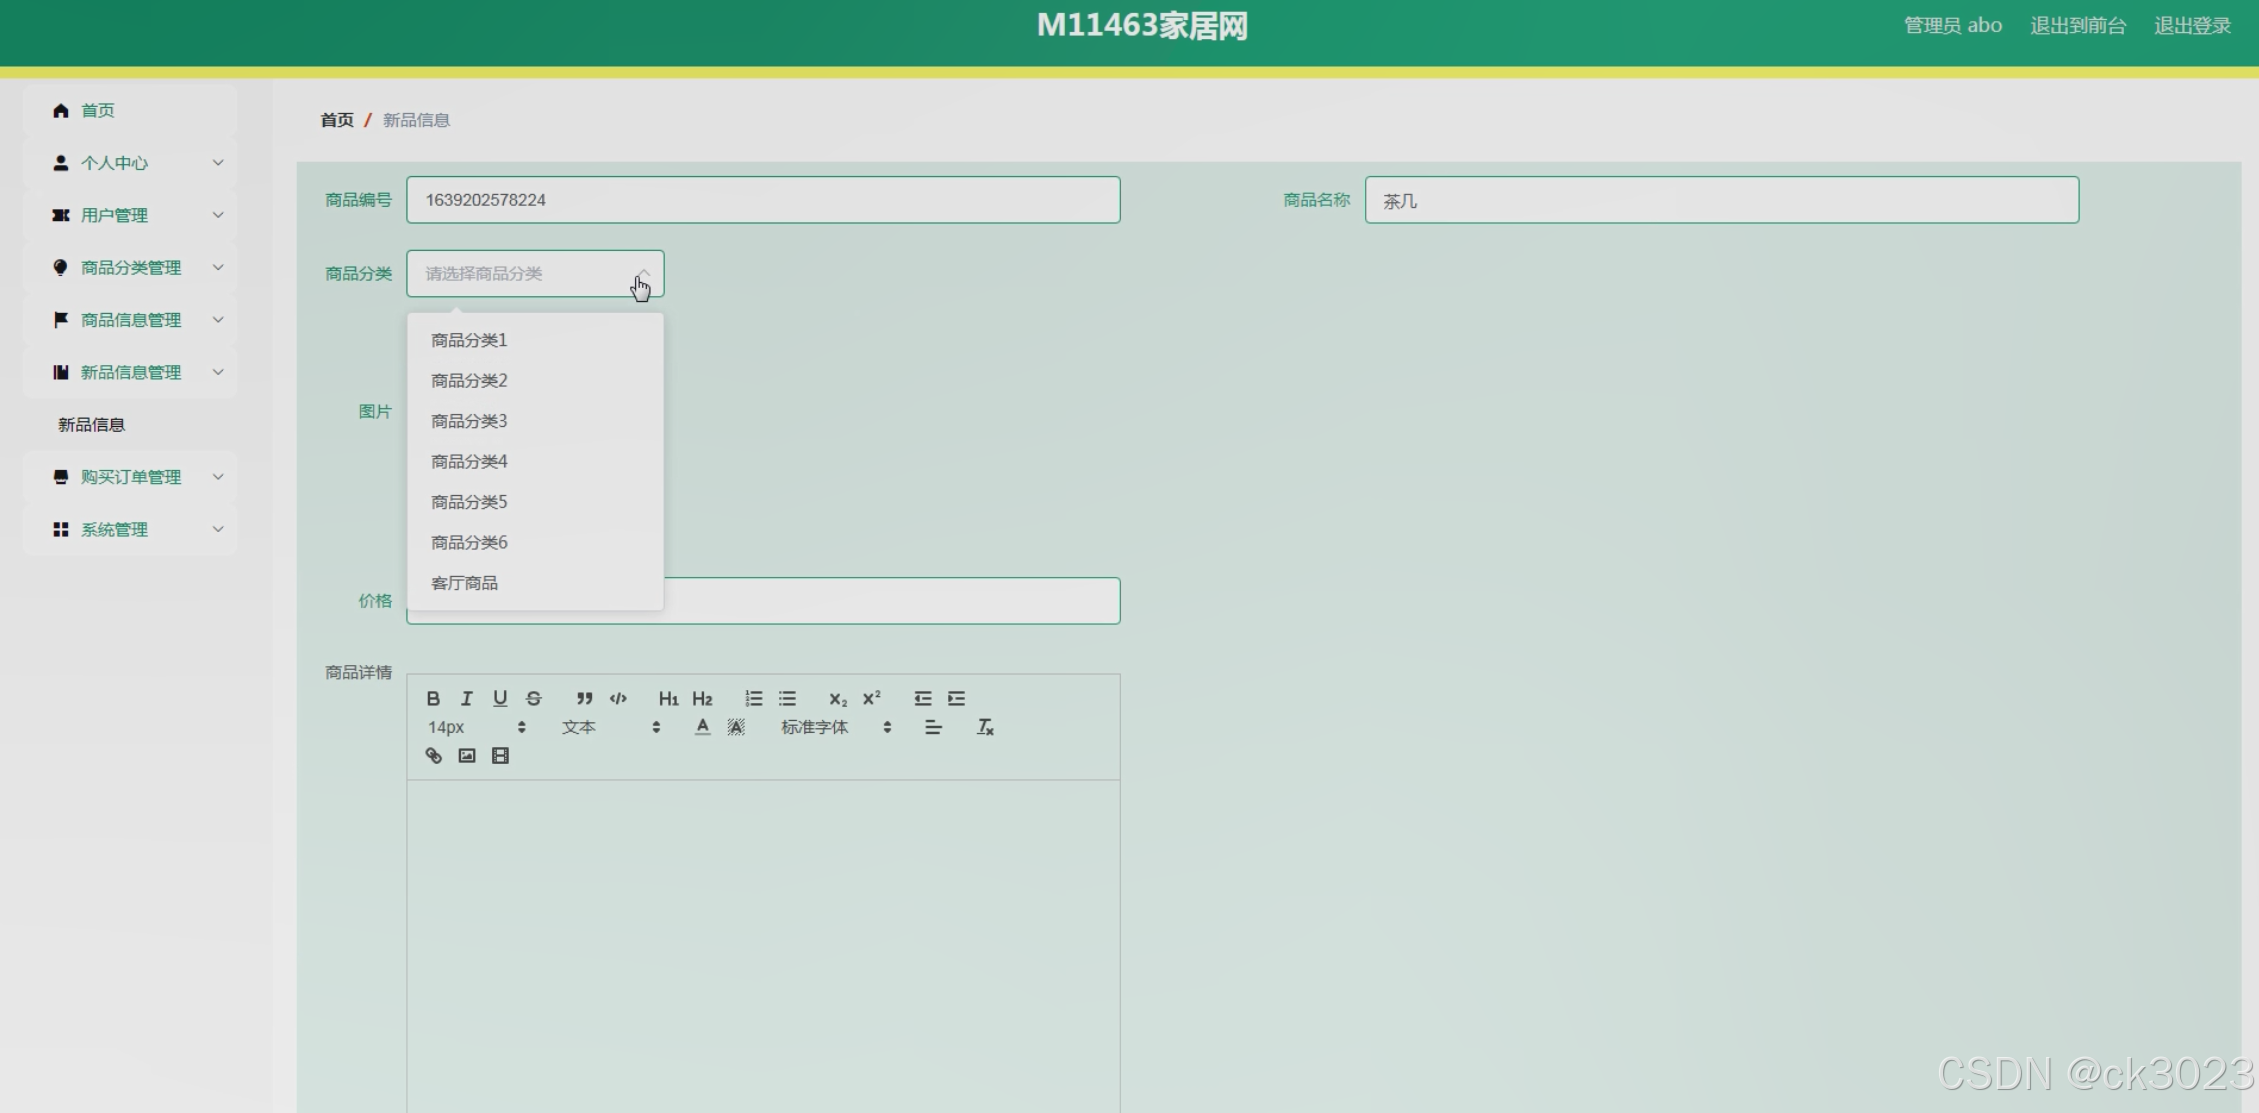The width and height of the screenshot is (2259, 1113).
Task: Insert a hyperlink with the link icon
Action: (433, 756)
